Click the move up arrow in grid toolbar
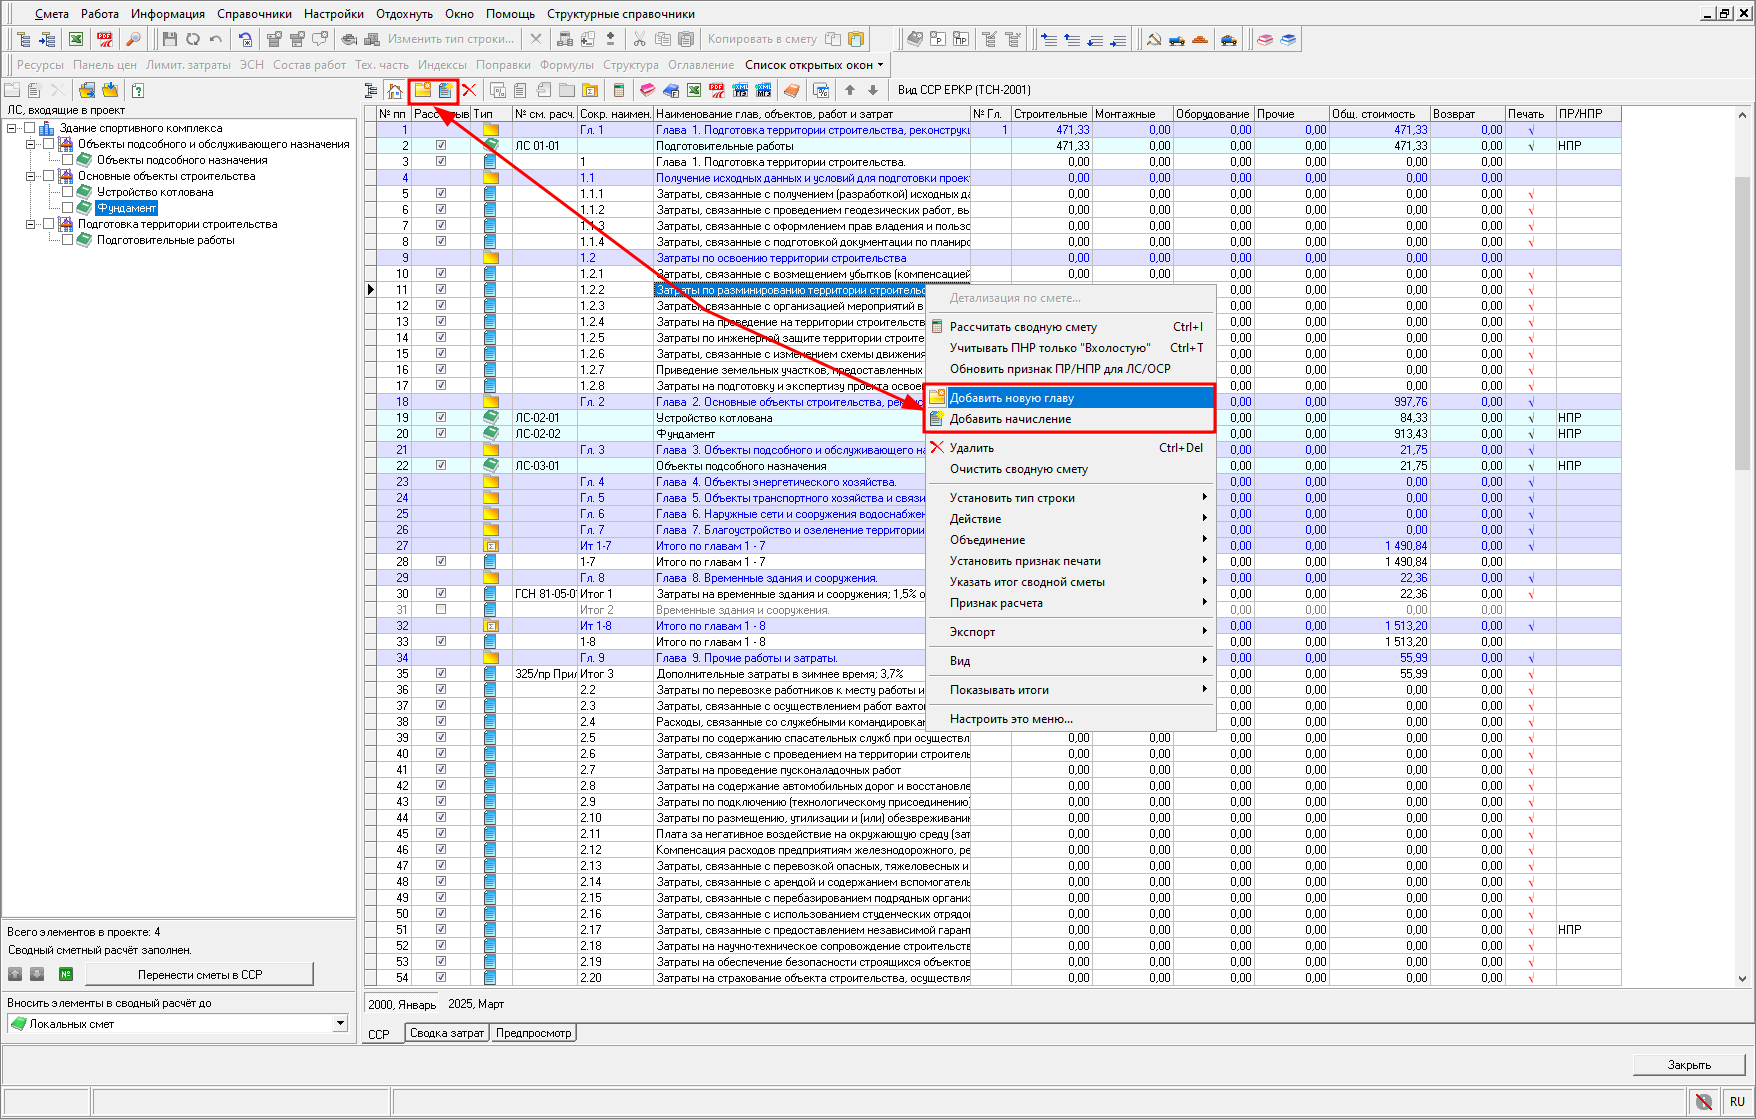This screenshot has height=1119, width=1756. click(x=850, y=90)
